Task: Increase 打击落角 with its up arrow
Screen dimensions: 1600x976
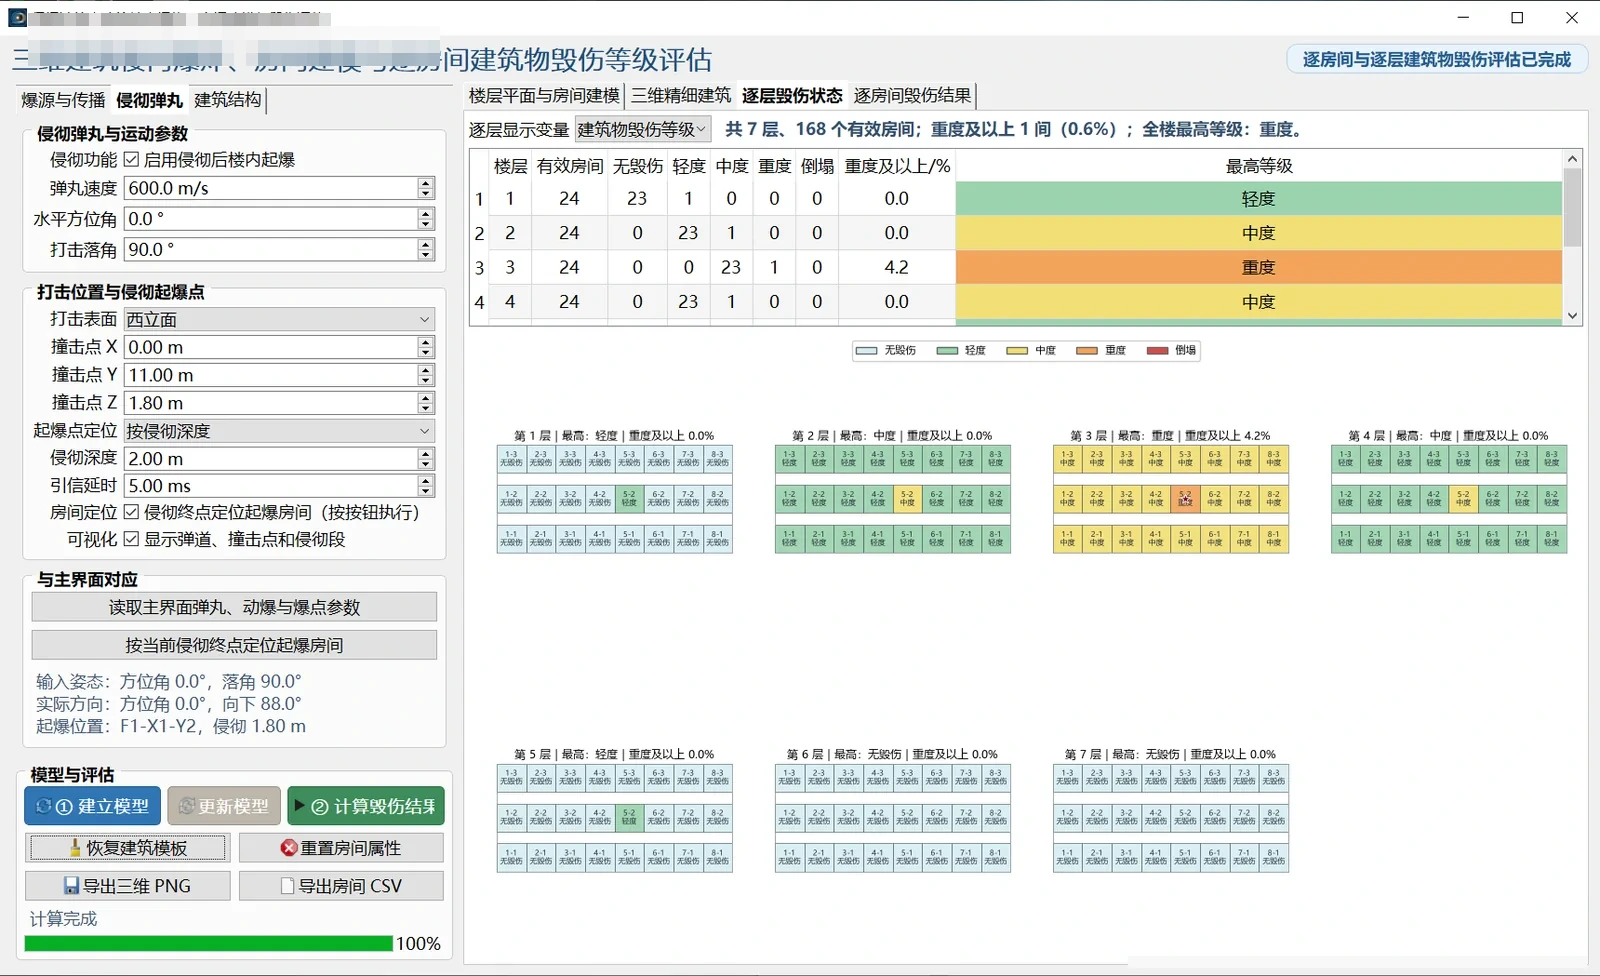Action: tap(426, 244)
